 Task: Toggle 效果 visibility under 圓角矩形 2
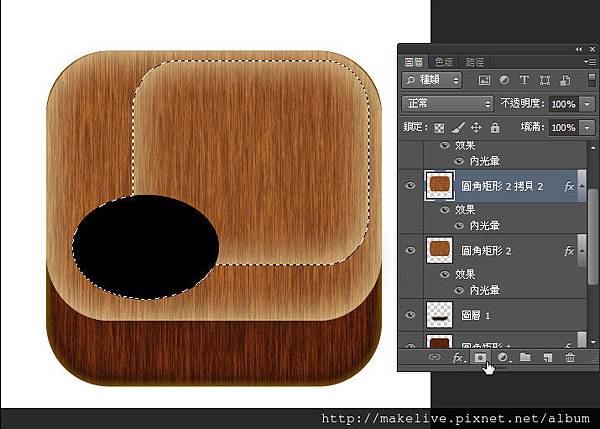[445, 274]
